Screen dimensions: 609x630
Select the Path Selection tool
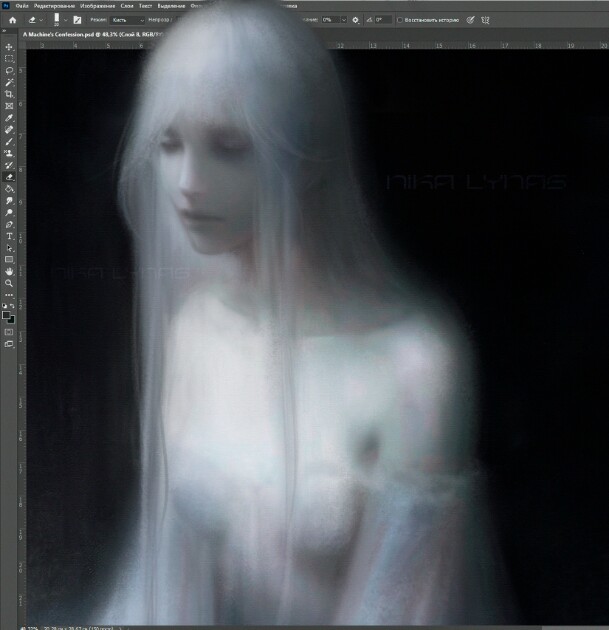tap(9, 248)
